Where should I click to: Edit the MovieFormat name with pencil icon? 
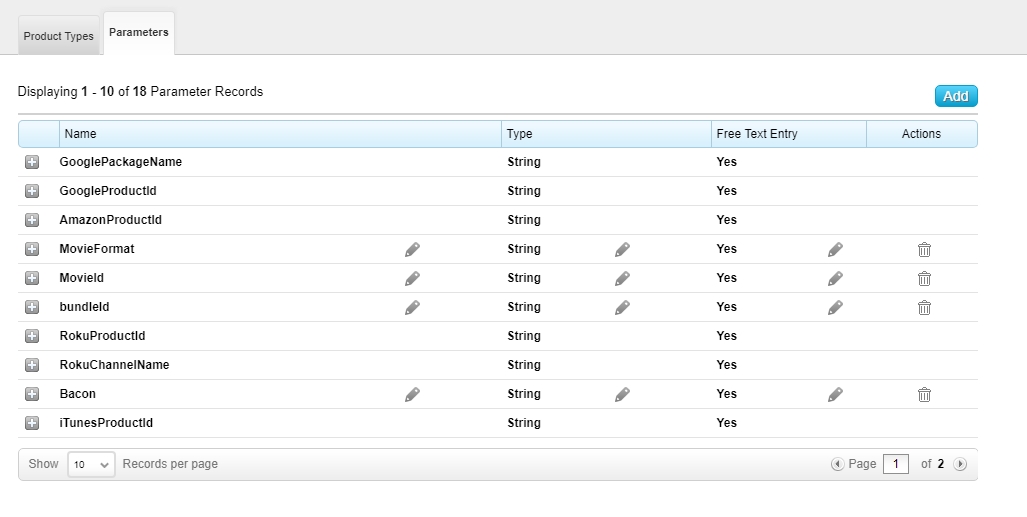[x=412, y=250]
